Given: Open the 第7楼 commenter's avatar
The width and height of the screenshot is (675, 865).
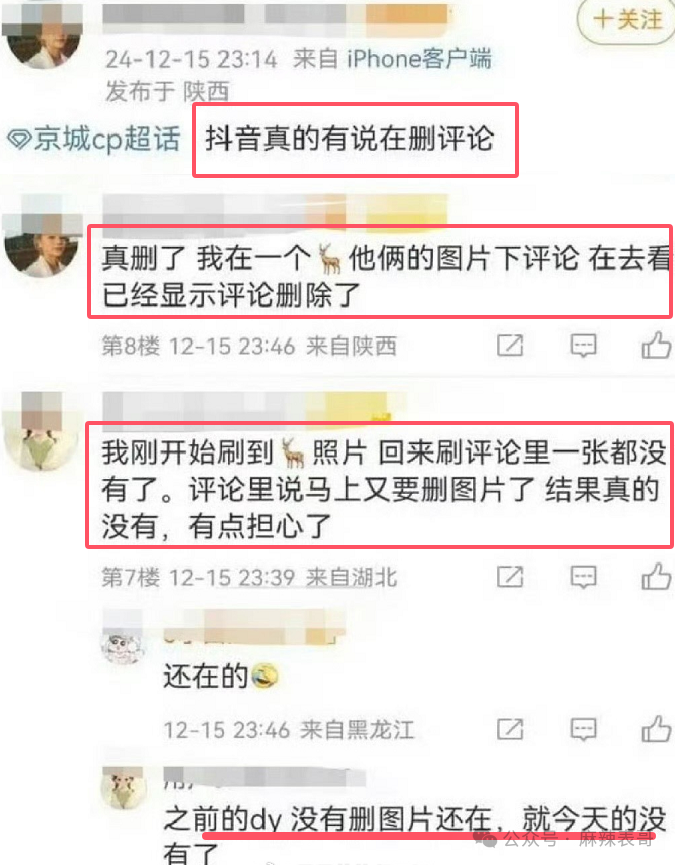Looking at the screenshot, I should click(42, 430).
